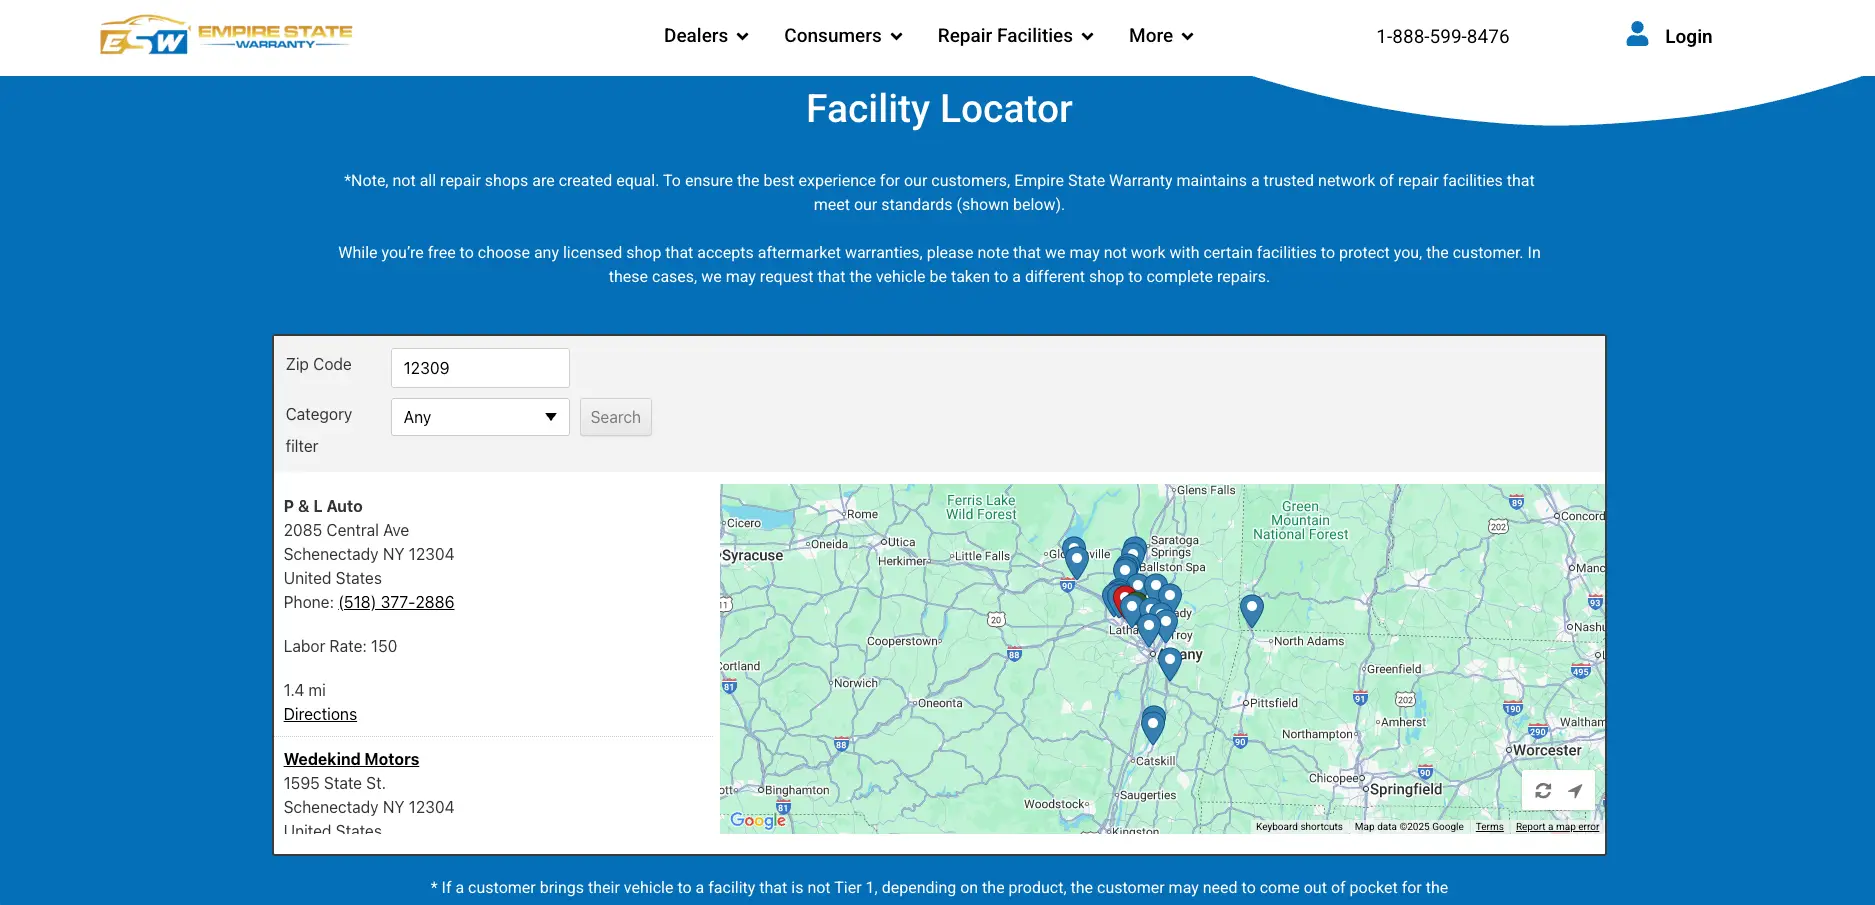Expand the Repair Facilities menu
This screenshot has width=1875, height=905.
click(x=1015, y=36)
